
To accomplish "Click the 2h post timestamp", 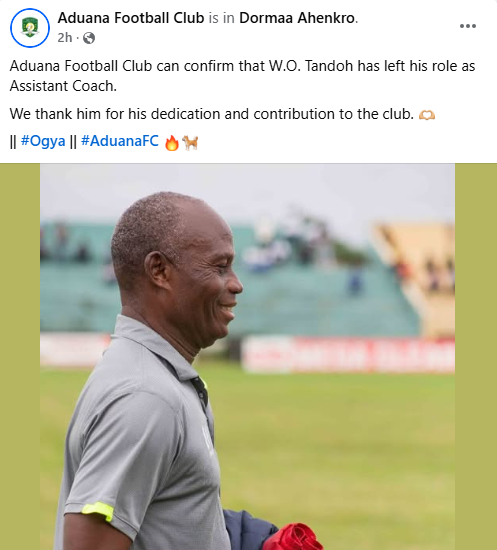I will click(x=65, y=38).
